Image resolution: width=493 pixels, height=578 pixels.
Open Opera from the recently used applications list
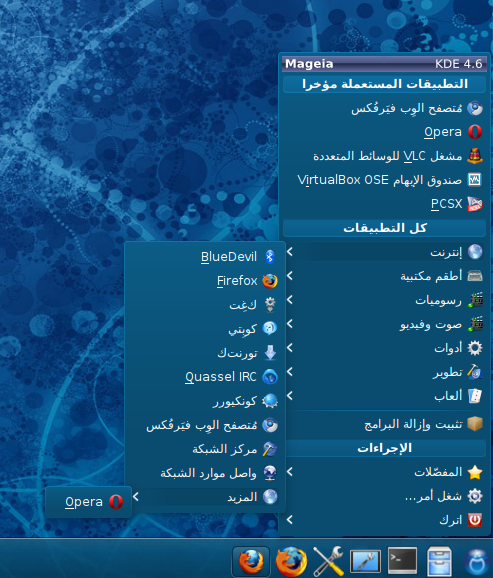pos(384,132)
